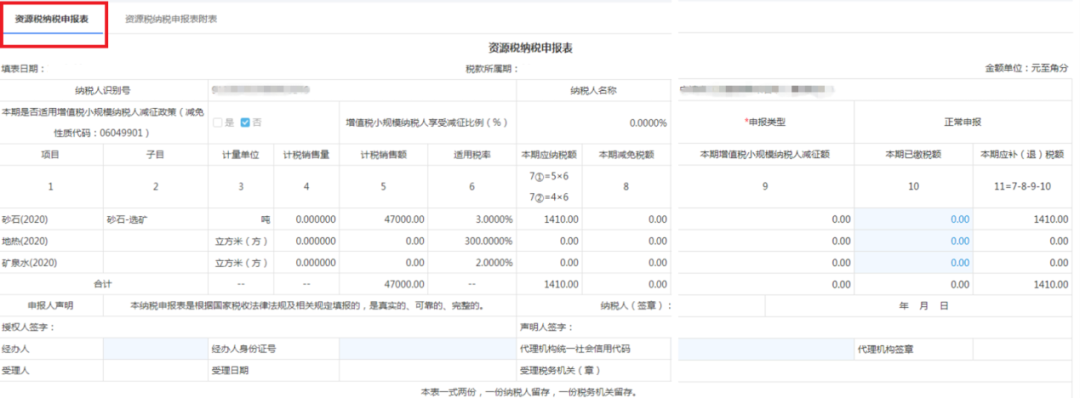Click 47000.00 计税销售额 in 砂石 row
The height and width of the screenshot is (398, 1080).
tap(383, 220)
